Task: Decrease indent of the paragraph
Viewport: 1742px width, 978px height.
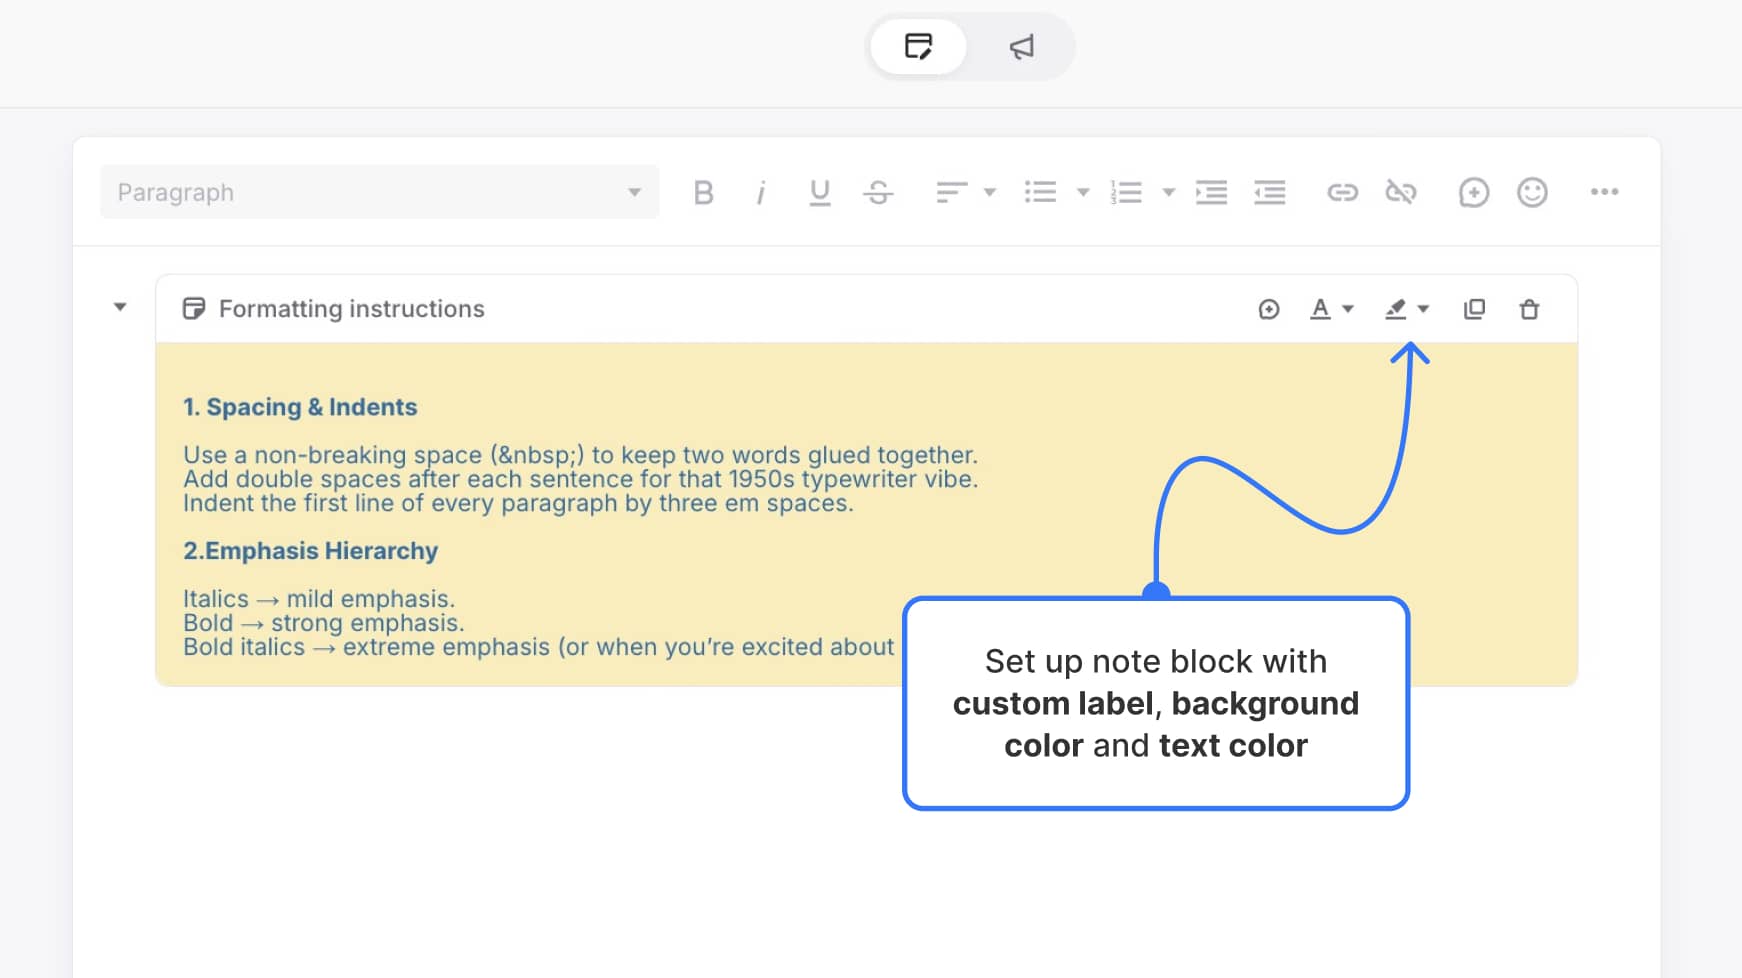Action: [x=1270, y=192]
